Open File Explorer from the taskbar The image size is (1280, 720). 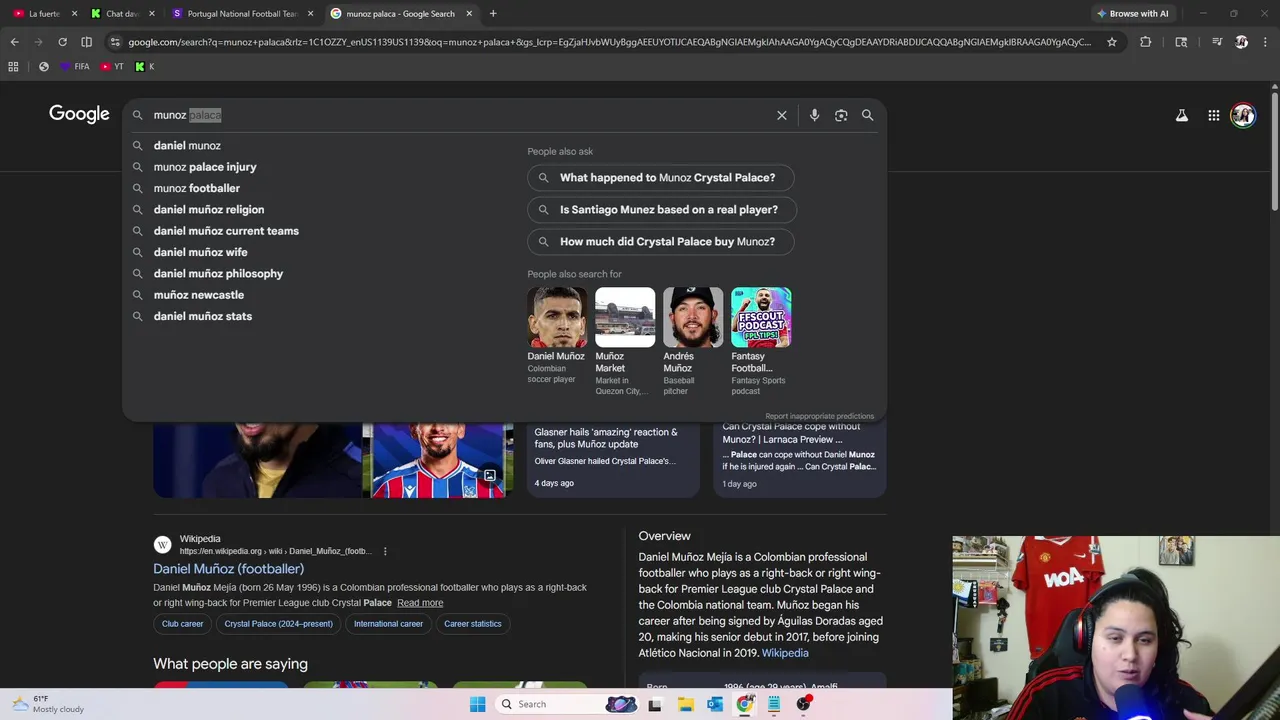[685, 704]
